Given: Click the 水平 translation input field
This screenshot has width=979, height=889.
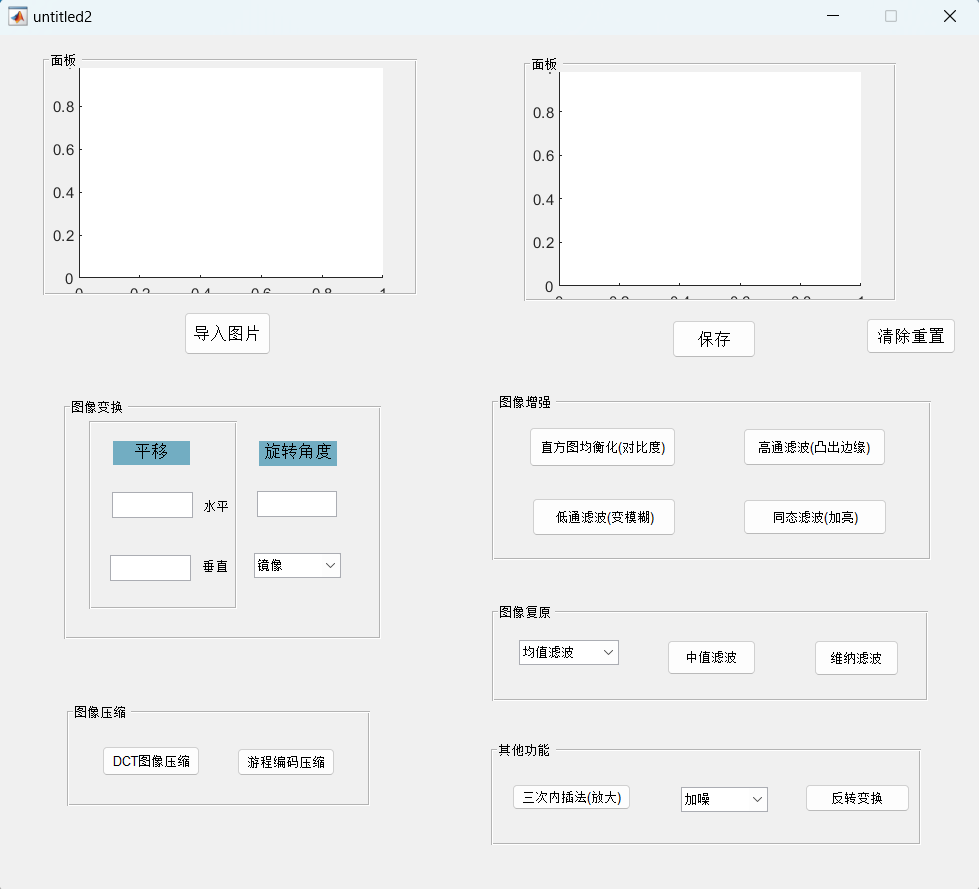Looking at the screenshot, I should tap(152, 504).
